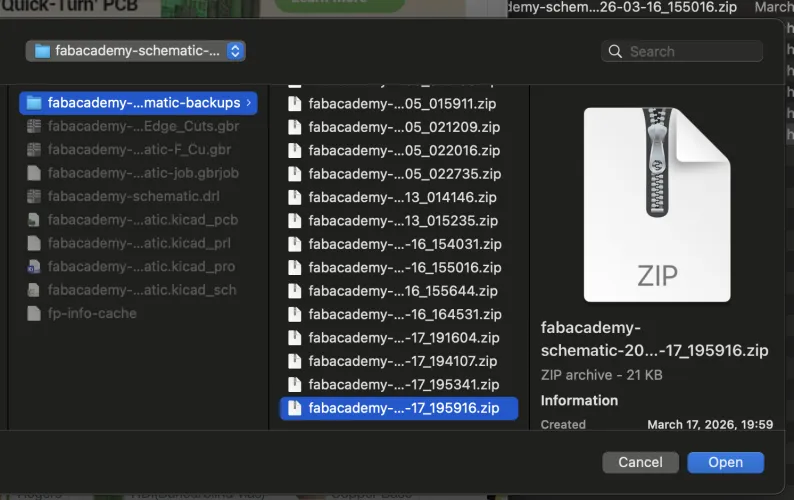Select the fabacademy-...matic-backups folder
The width and height of the screenshot is (794, 500).
coord(138,103)
